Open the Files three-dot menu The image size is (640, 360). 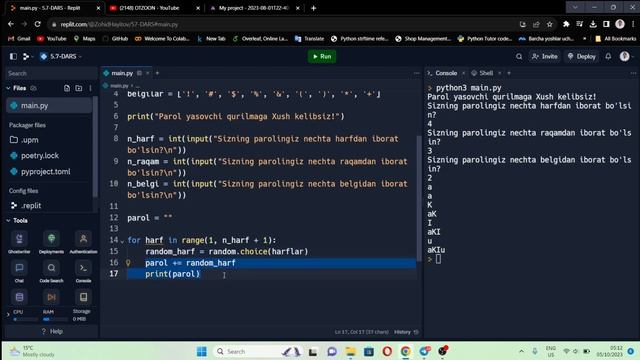pos(90,88)
